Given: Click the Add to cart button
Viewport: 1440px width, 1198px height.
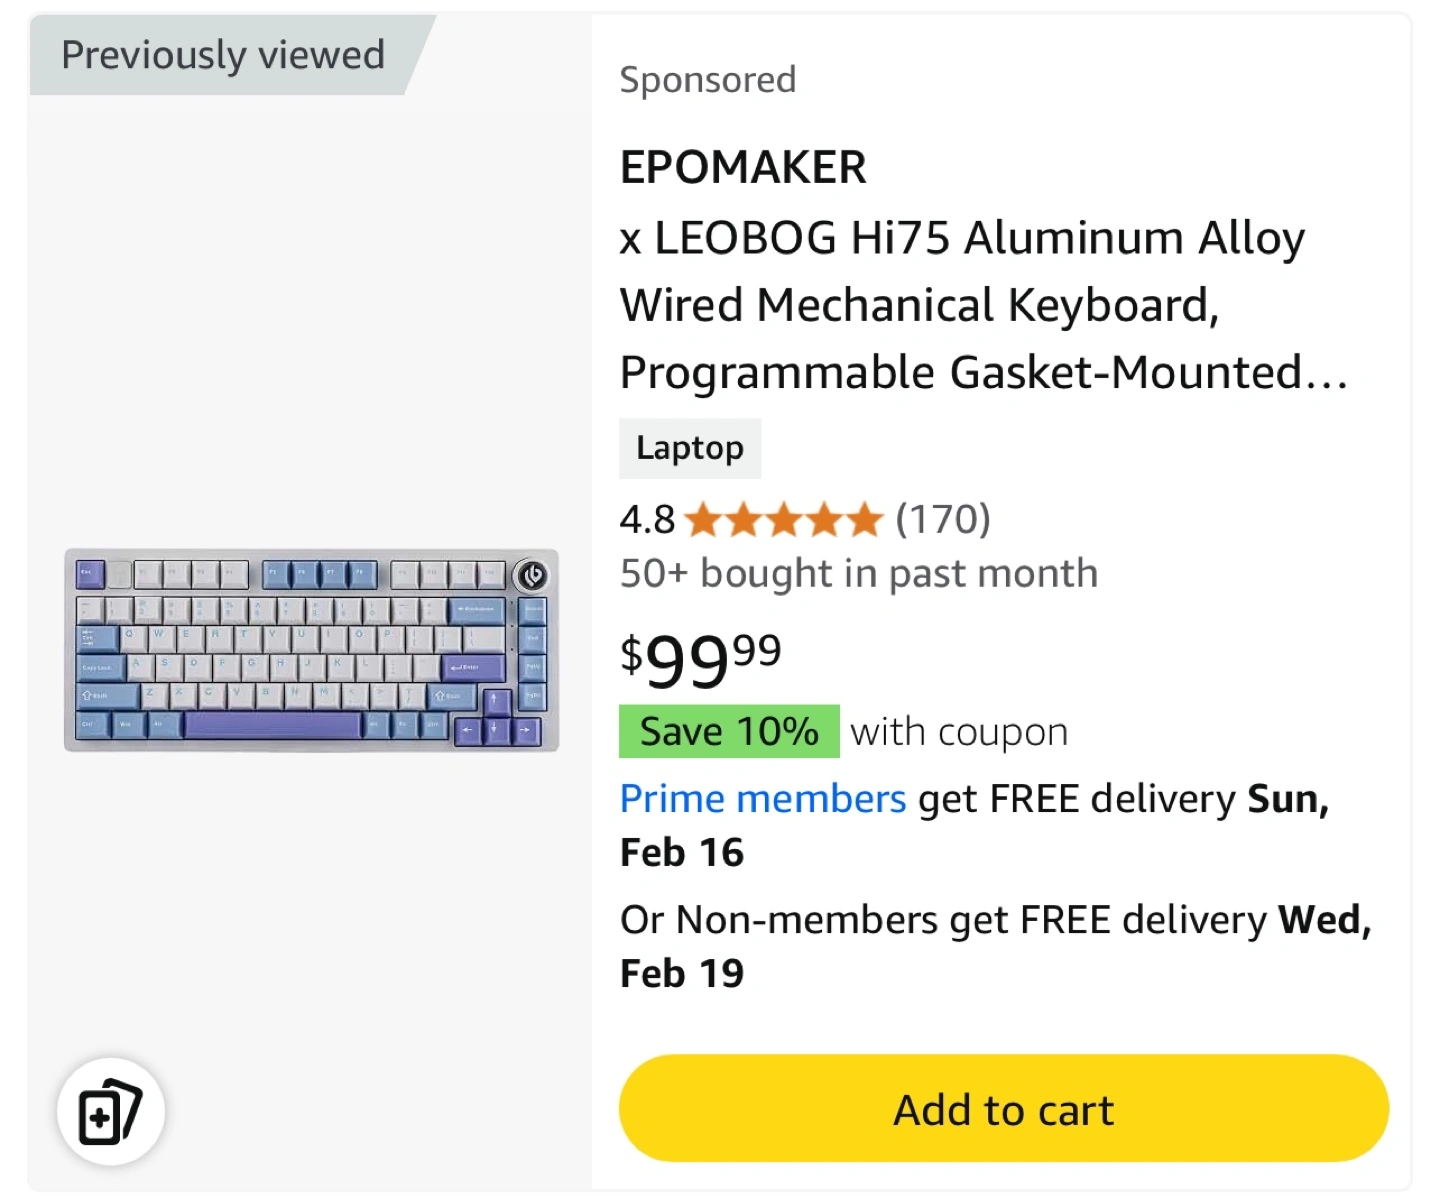Looking at the screenshot, I should [1003, 1108].
